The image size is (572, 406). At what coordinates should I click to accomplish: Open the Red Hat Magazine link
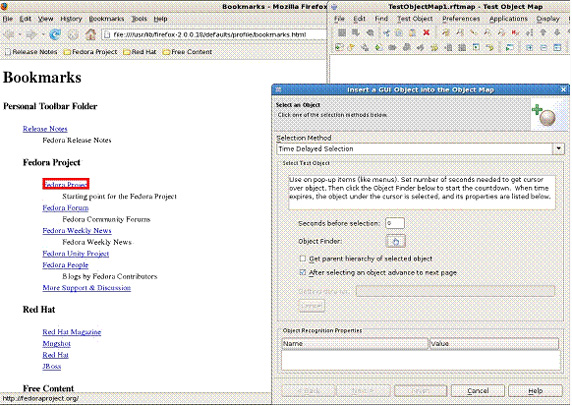tap(72, 332)
